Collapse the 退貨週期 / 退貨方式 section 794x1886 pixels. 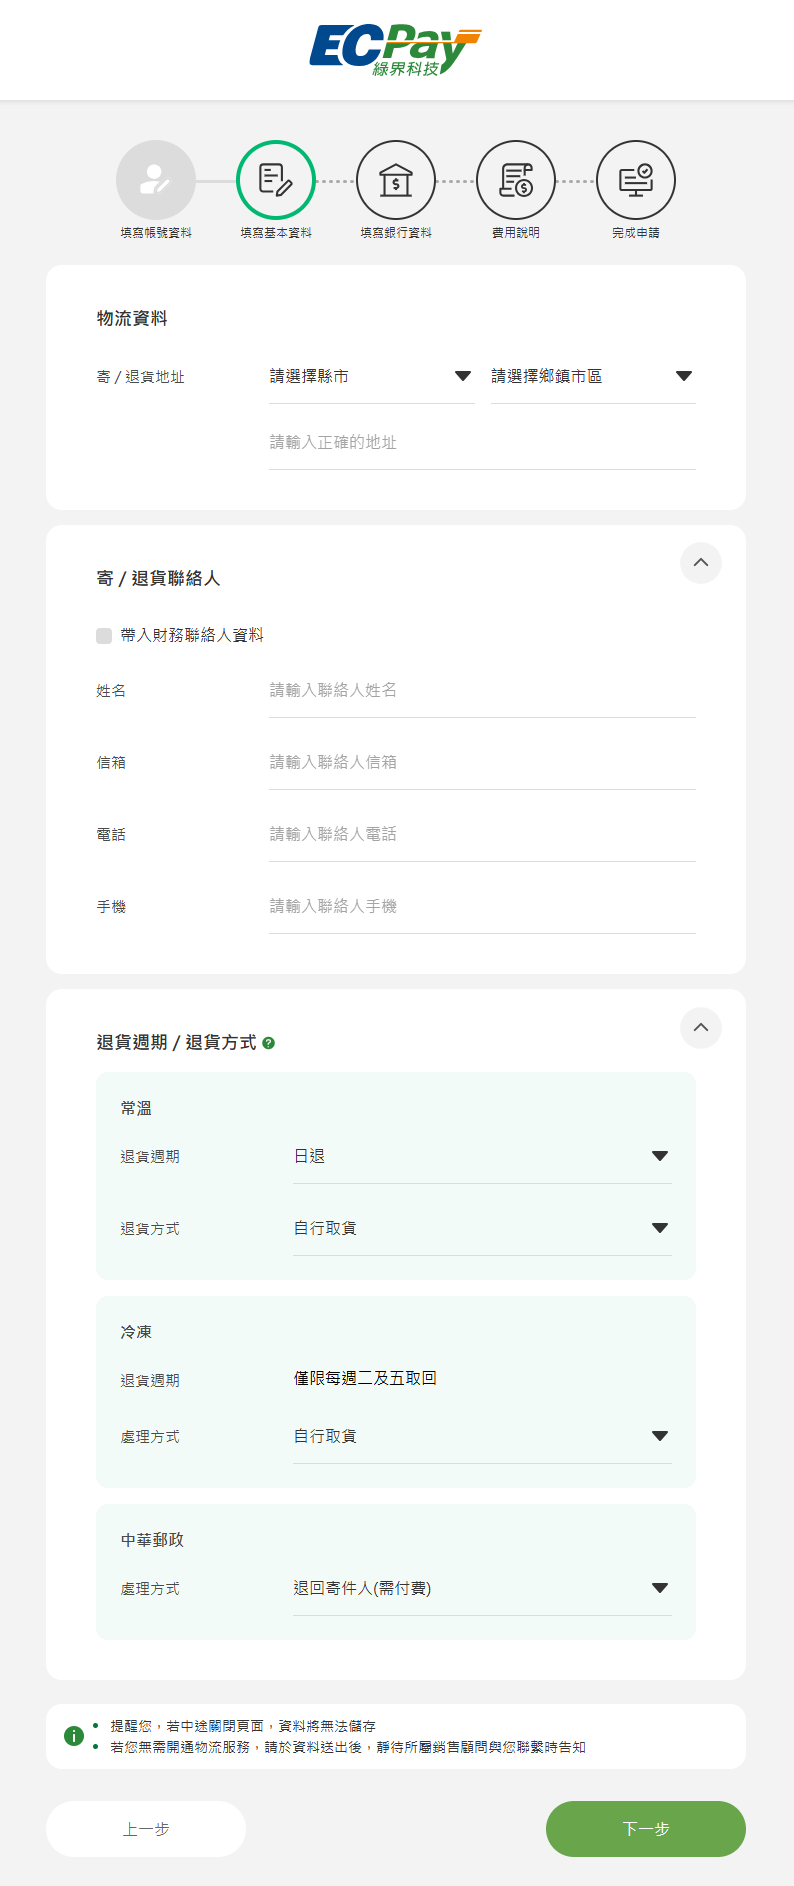tap(701, 1028)
